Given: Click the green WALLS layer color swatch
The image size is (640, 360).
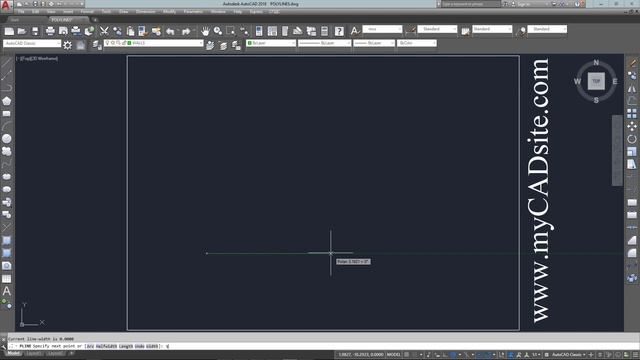Looking at the screenshot, I should click(129, 43).
